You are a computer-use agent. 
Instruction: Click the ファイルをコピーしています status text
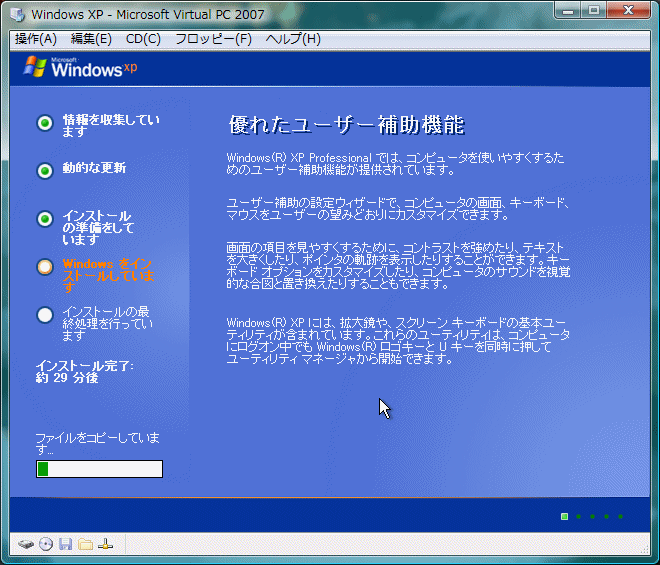[x=97, y=443]
